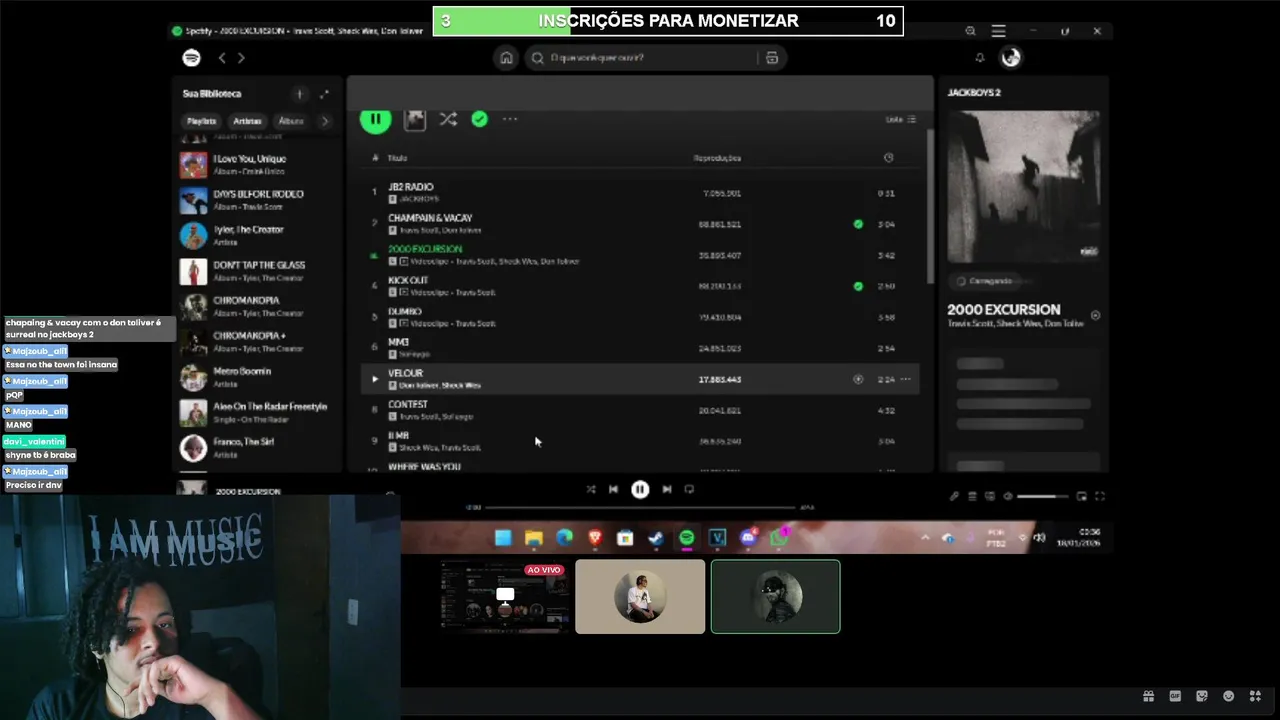Open first CHROMAKOPIA album in library
The image size is (1280, 720).
(259, 306)
